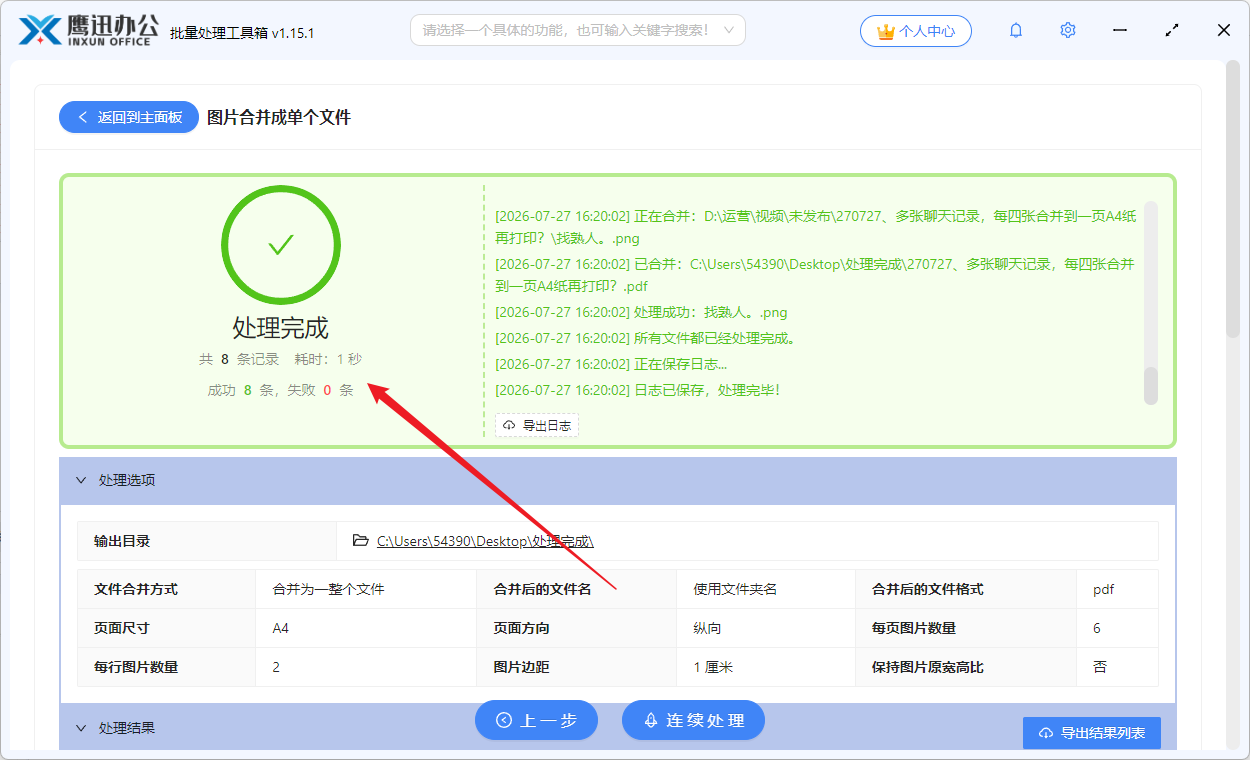
Task: Open 个人中心 personal center
Action: click(915, 31)
